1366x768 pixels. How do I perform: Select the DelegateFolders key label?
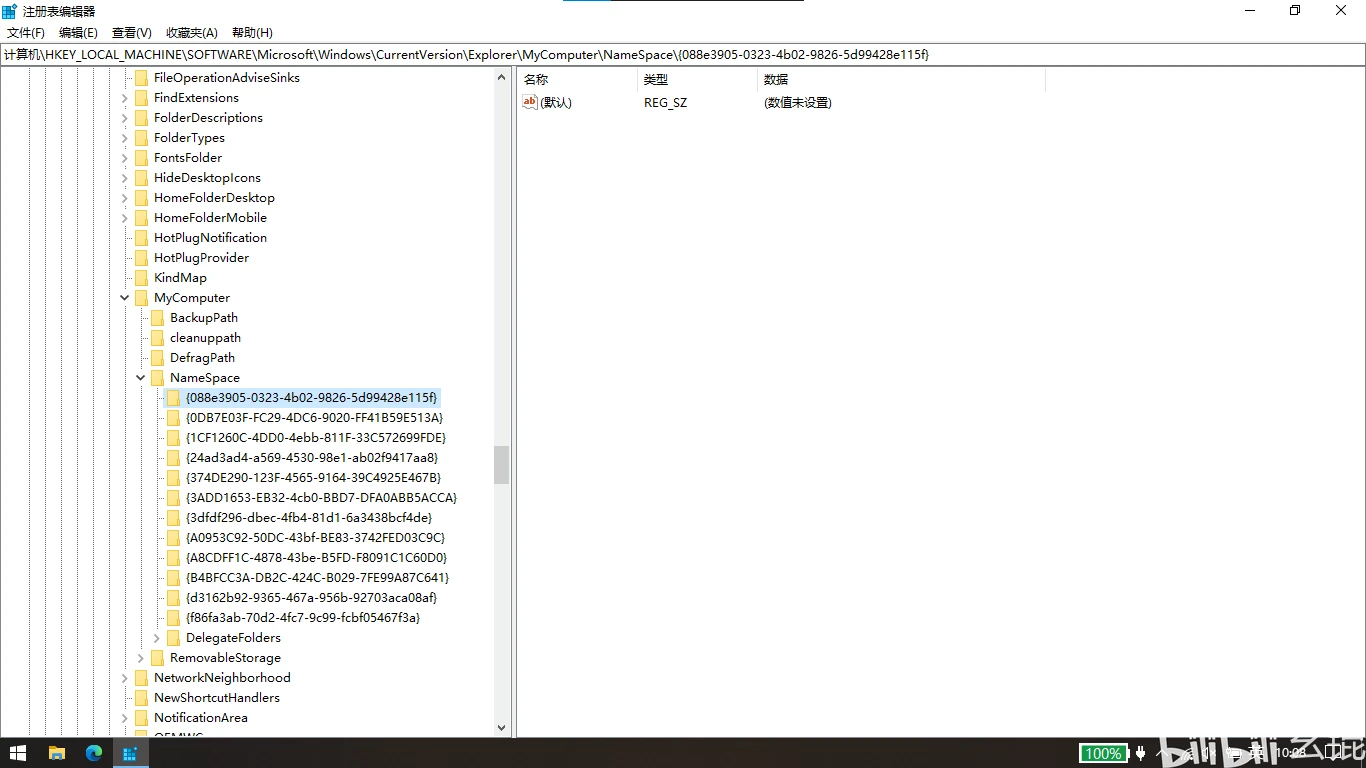pyautogui.click(x=233, y=638)
